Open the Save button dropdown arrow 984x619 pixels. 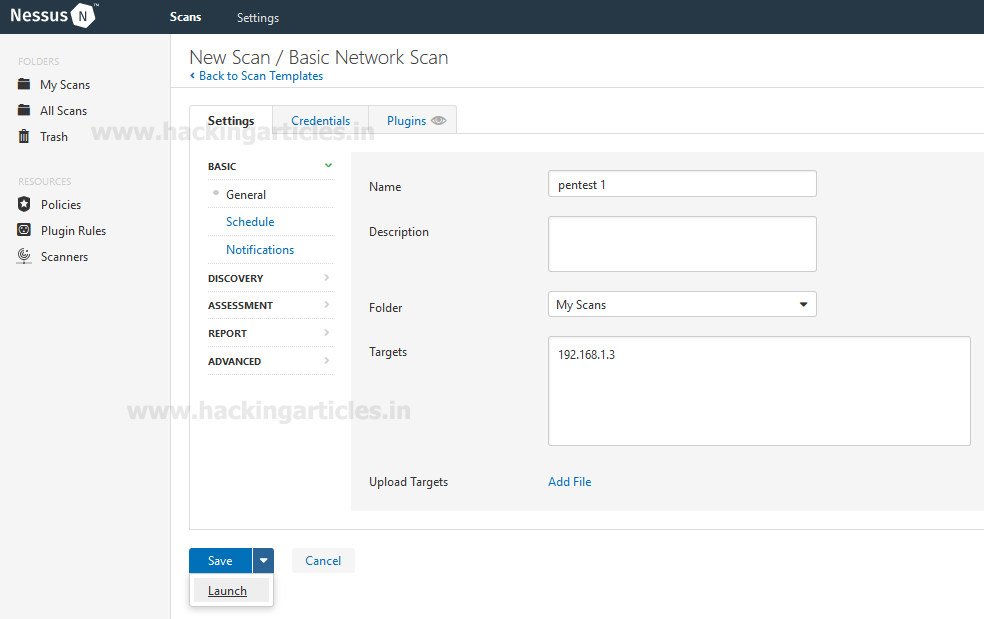(263, 561)
